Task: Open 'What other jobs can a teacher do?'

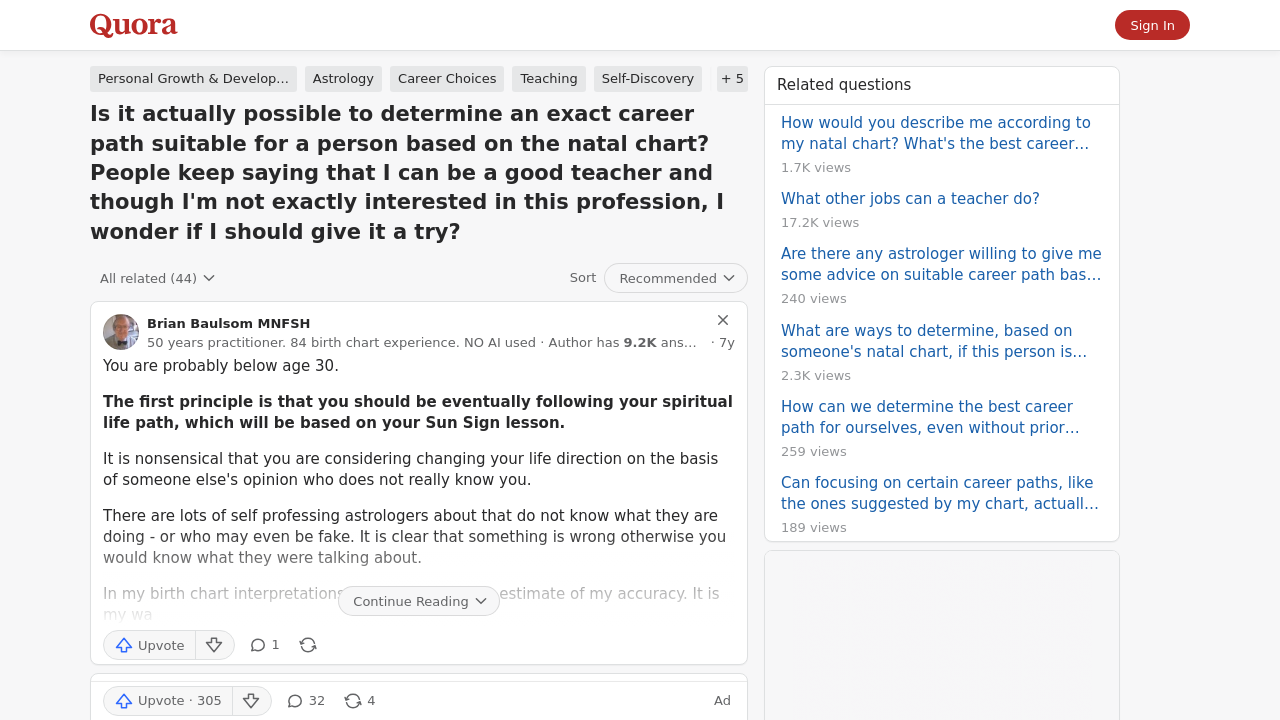Action: point(910,199)
